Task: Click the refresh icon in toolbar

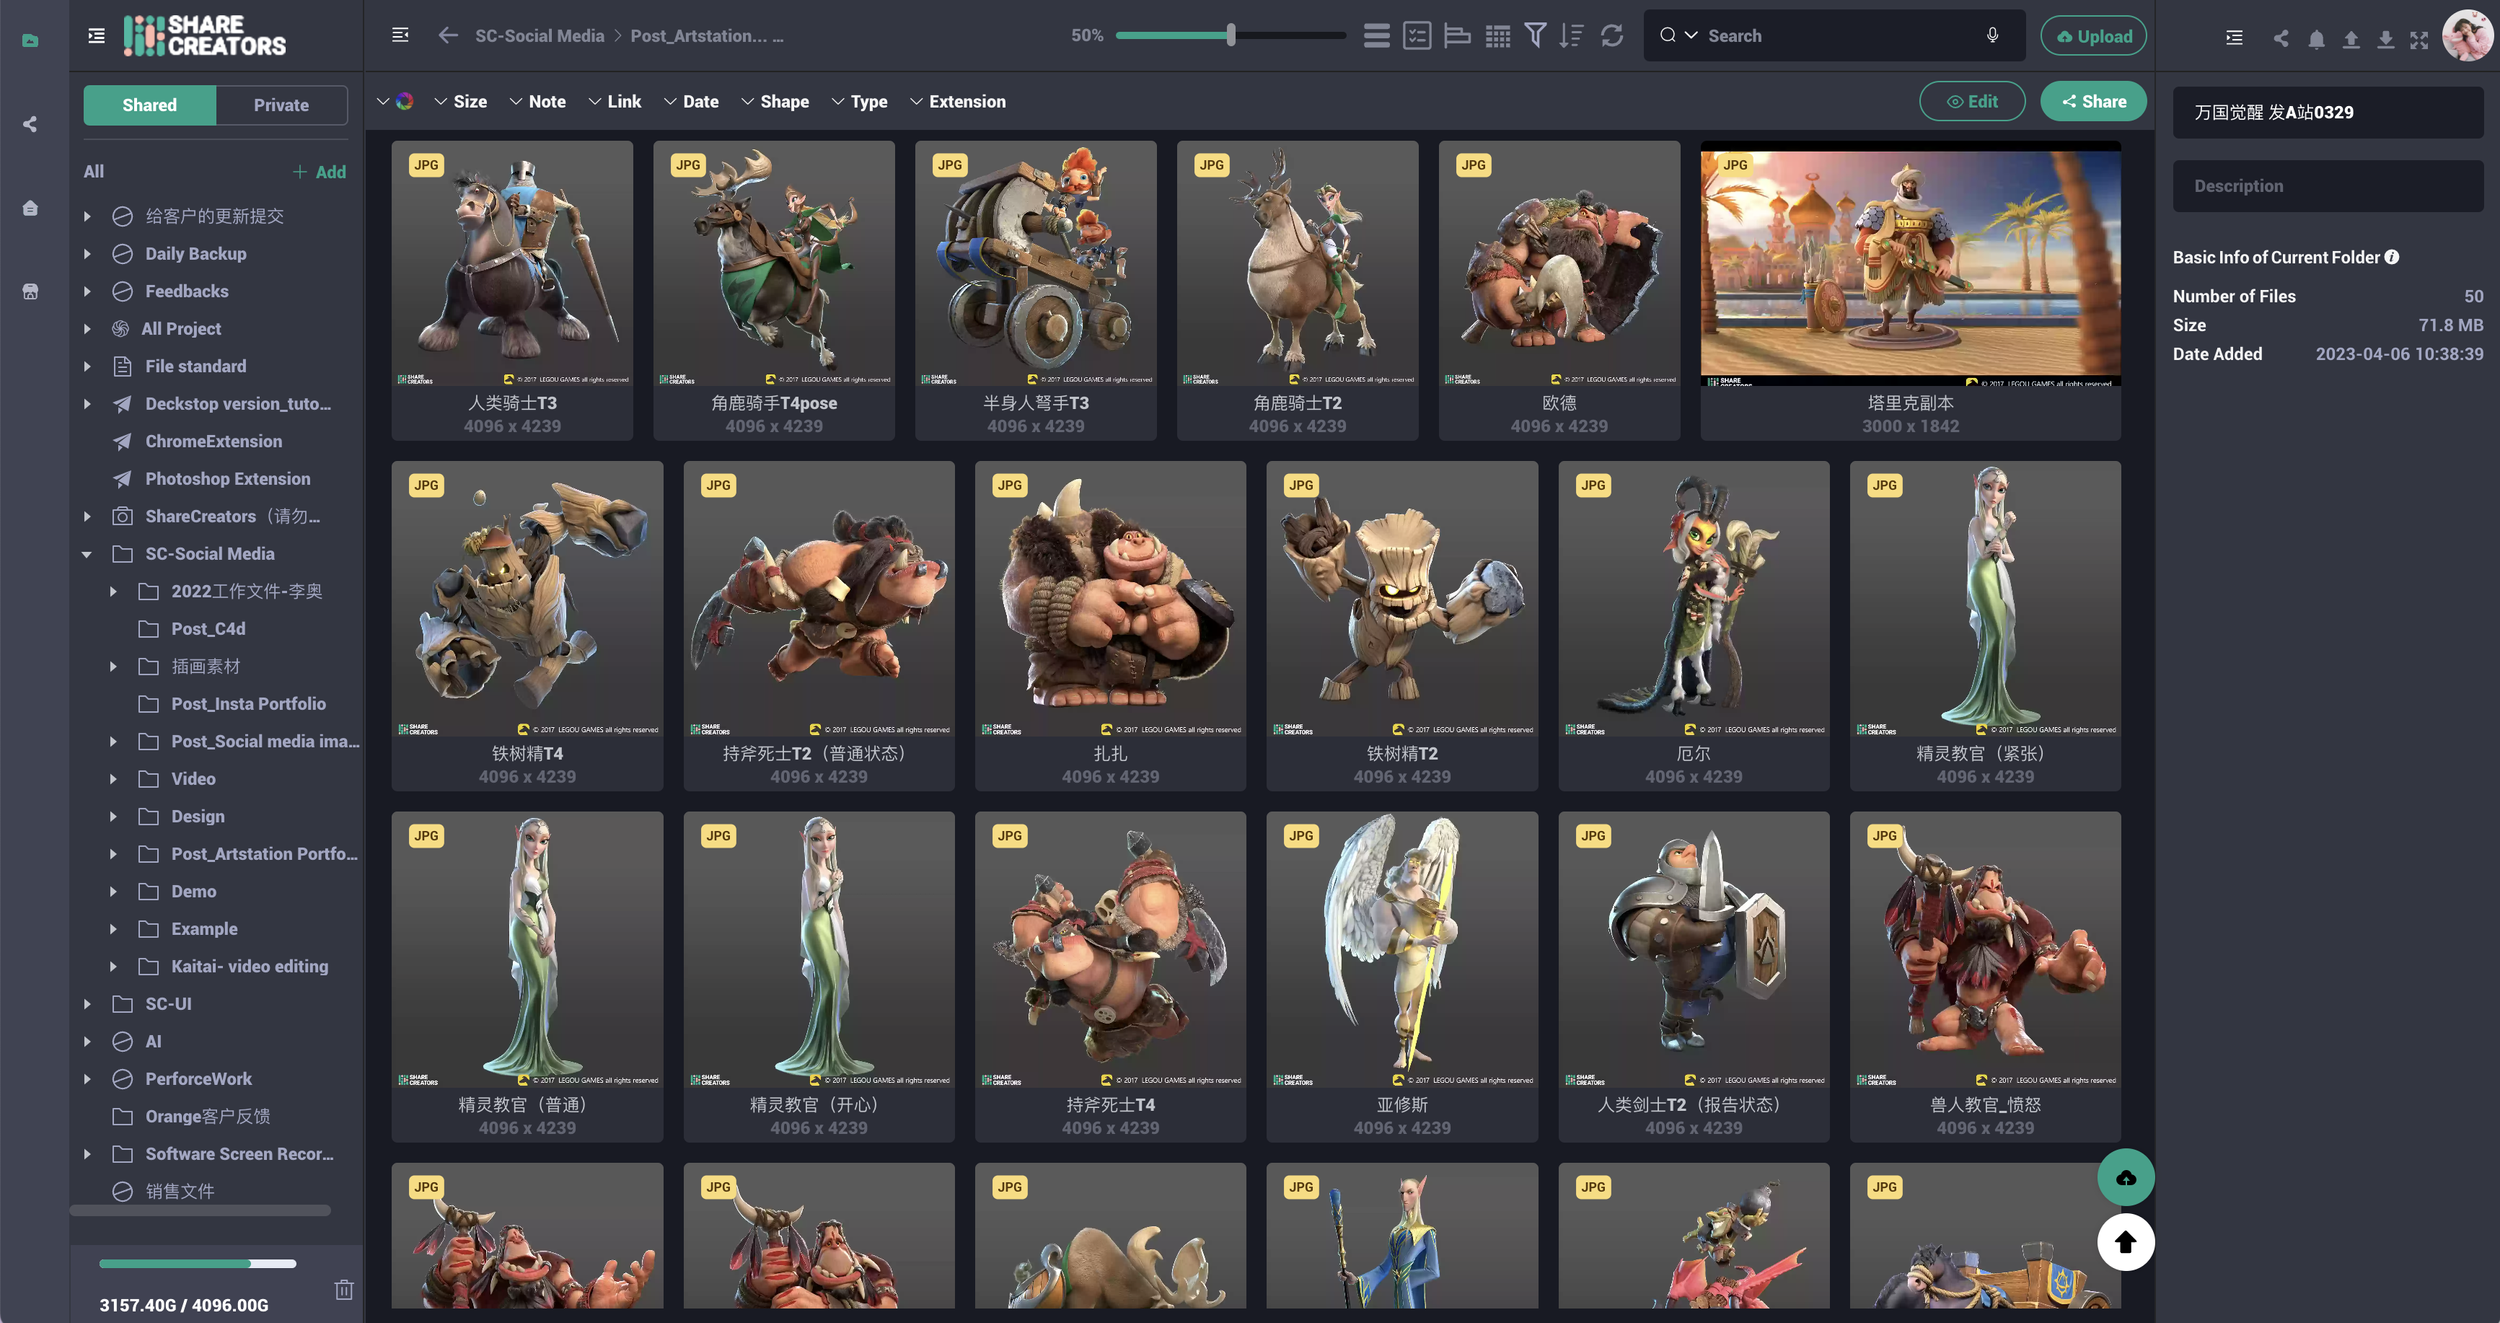Action: point(1612,36)
